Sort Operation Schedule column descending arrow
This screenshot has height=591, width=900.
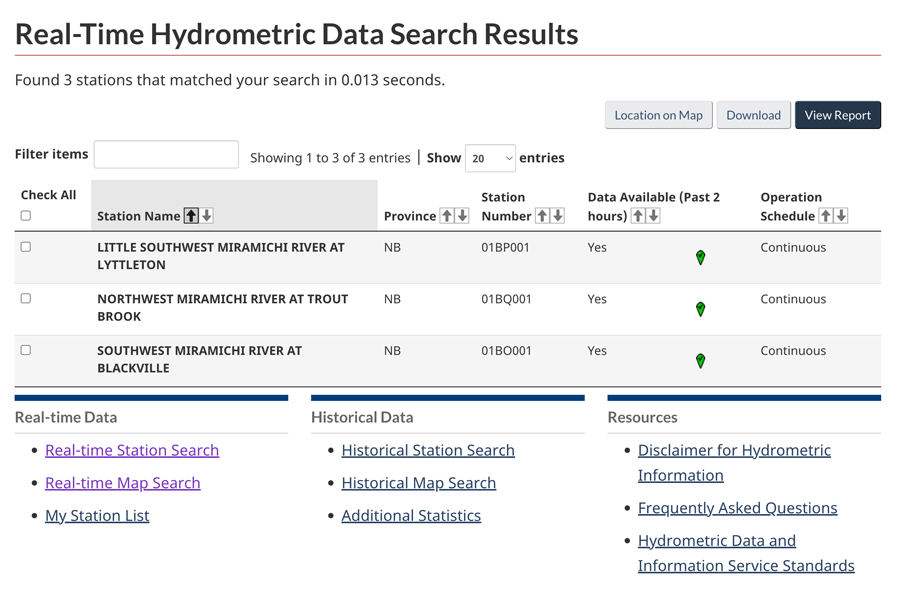[x=841, y=216]
